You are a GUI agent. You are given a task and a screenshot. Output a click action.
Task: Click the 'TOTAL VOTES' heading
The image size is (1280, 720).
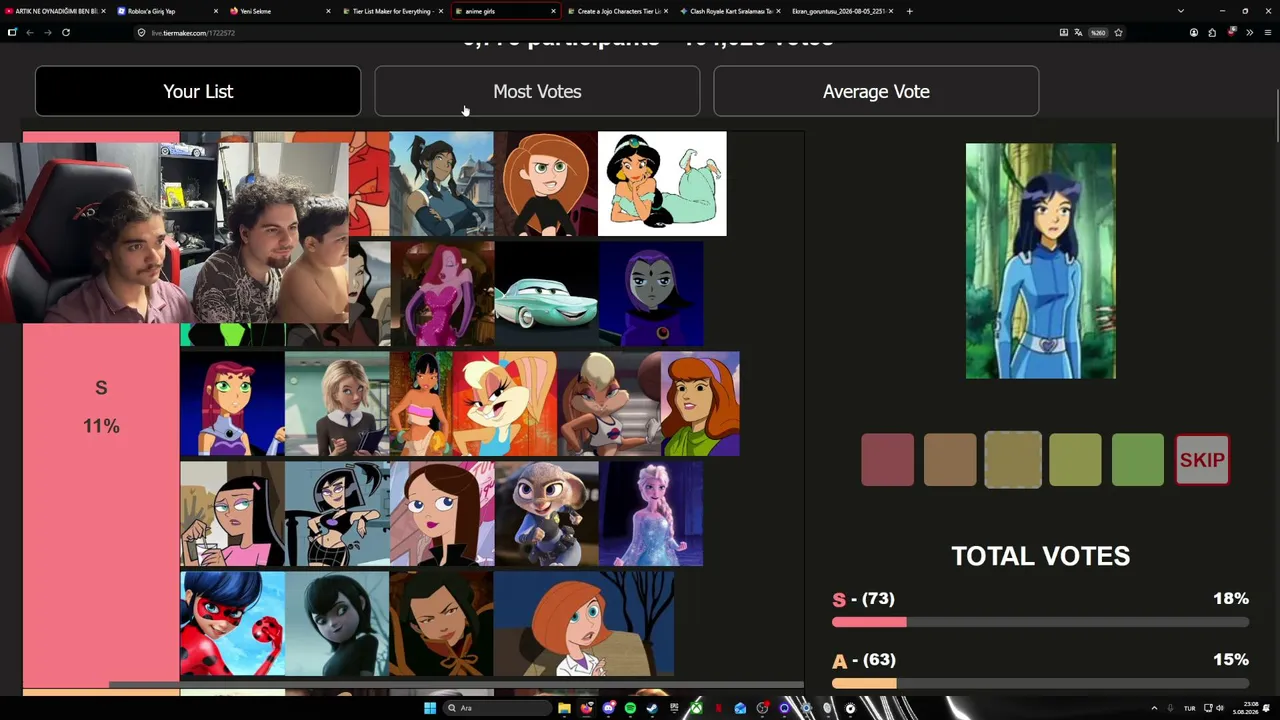[x=1040, y=556]
